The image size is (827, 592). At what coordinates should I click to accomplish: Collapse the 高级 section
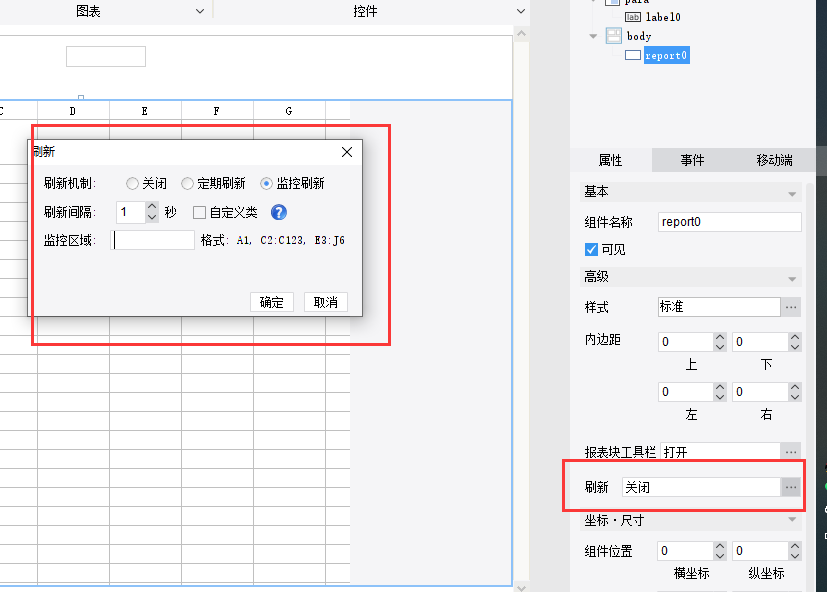point(792,279)
